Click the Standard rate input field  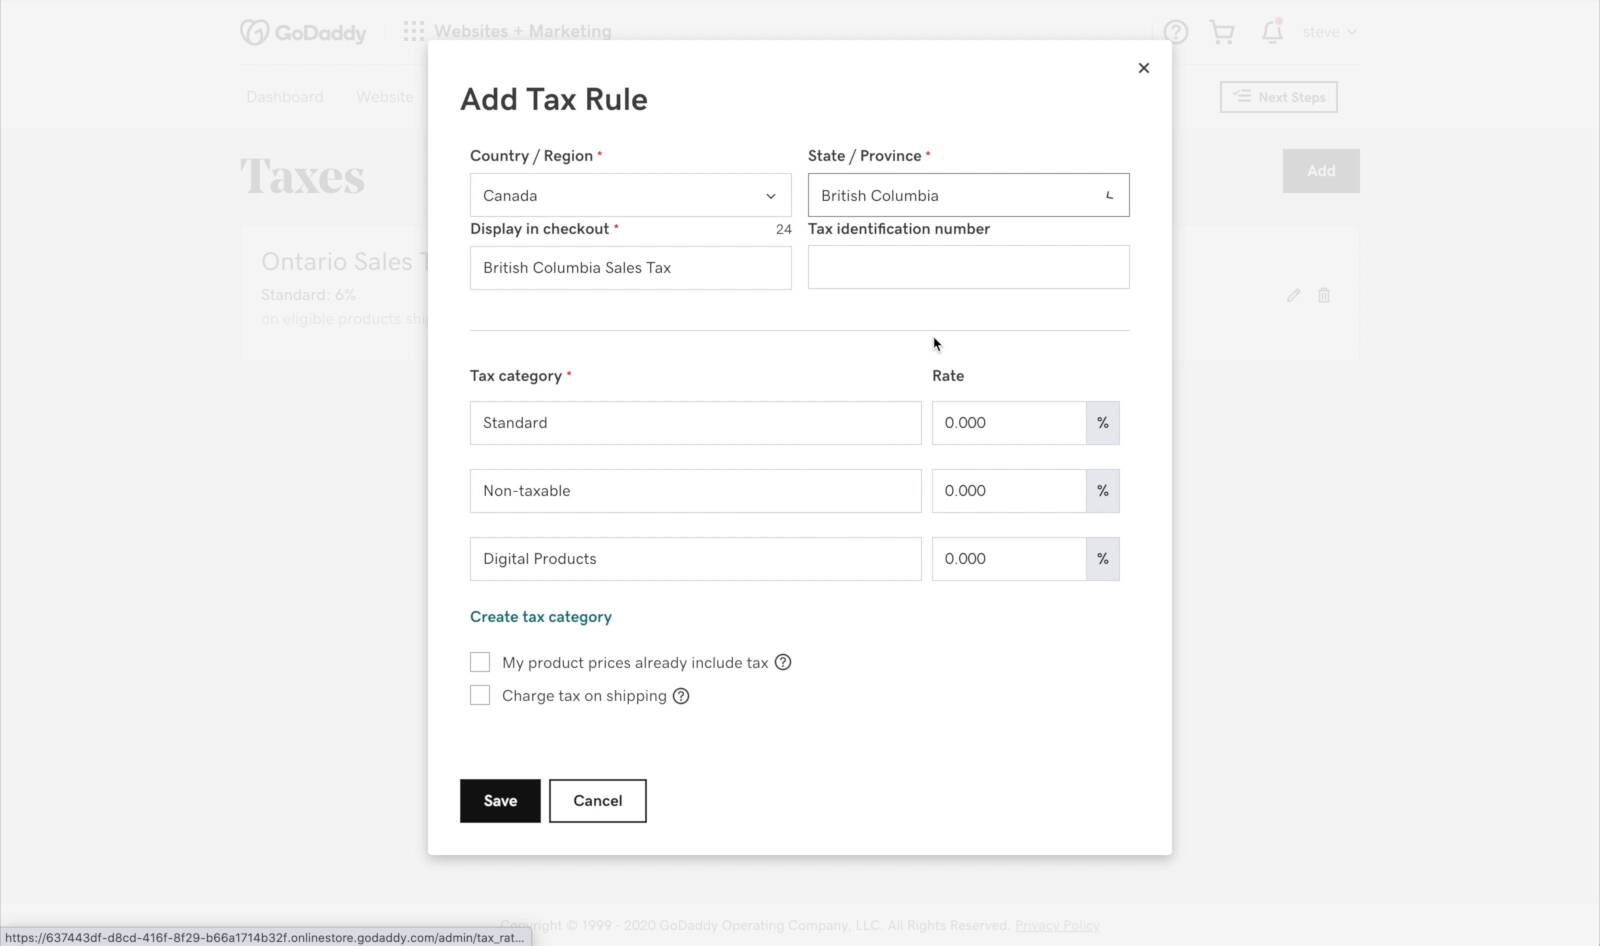1008,423
